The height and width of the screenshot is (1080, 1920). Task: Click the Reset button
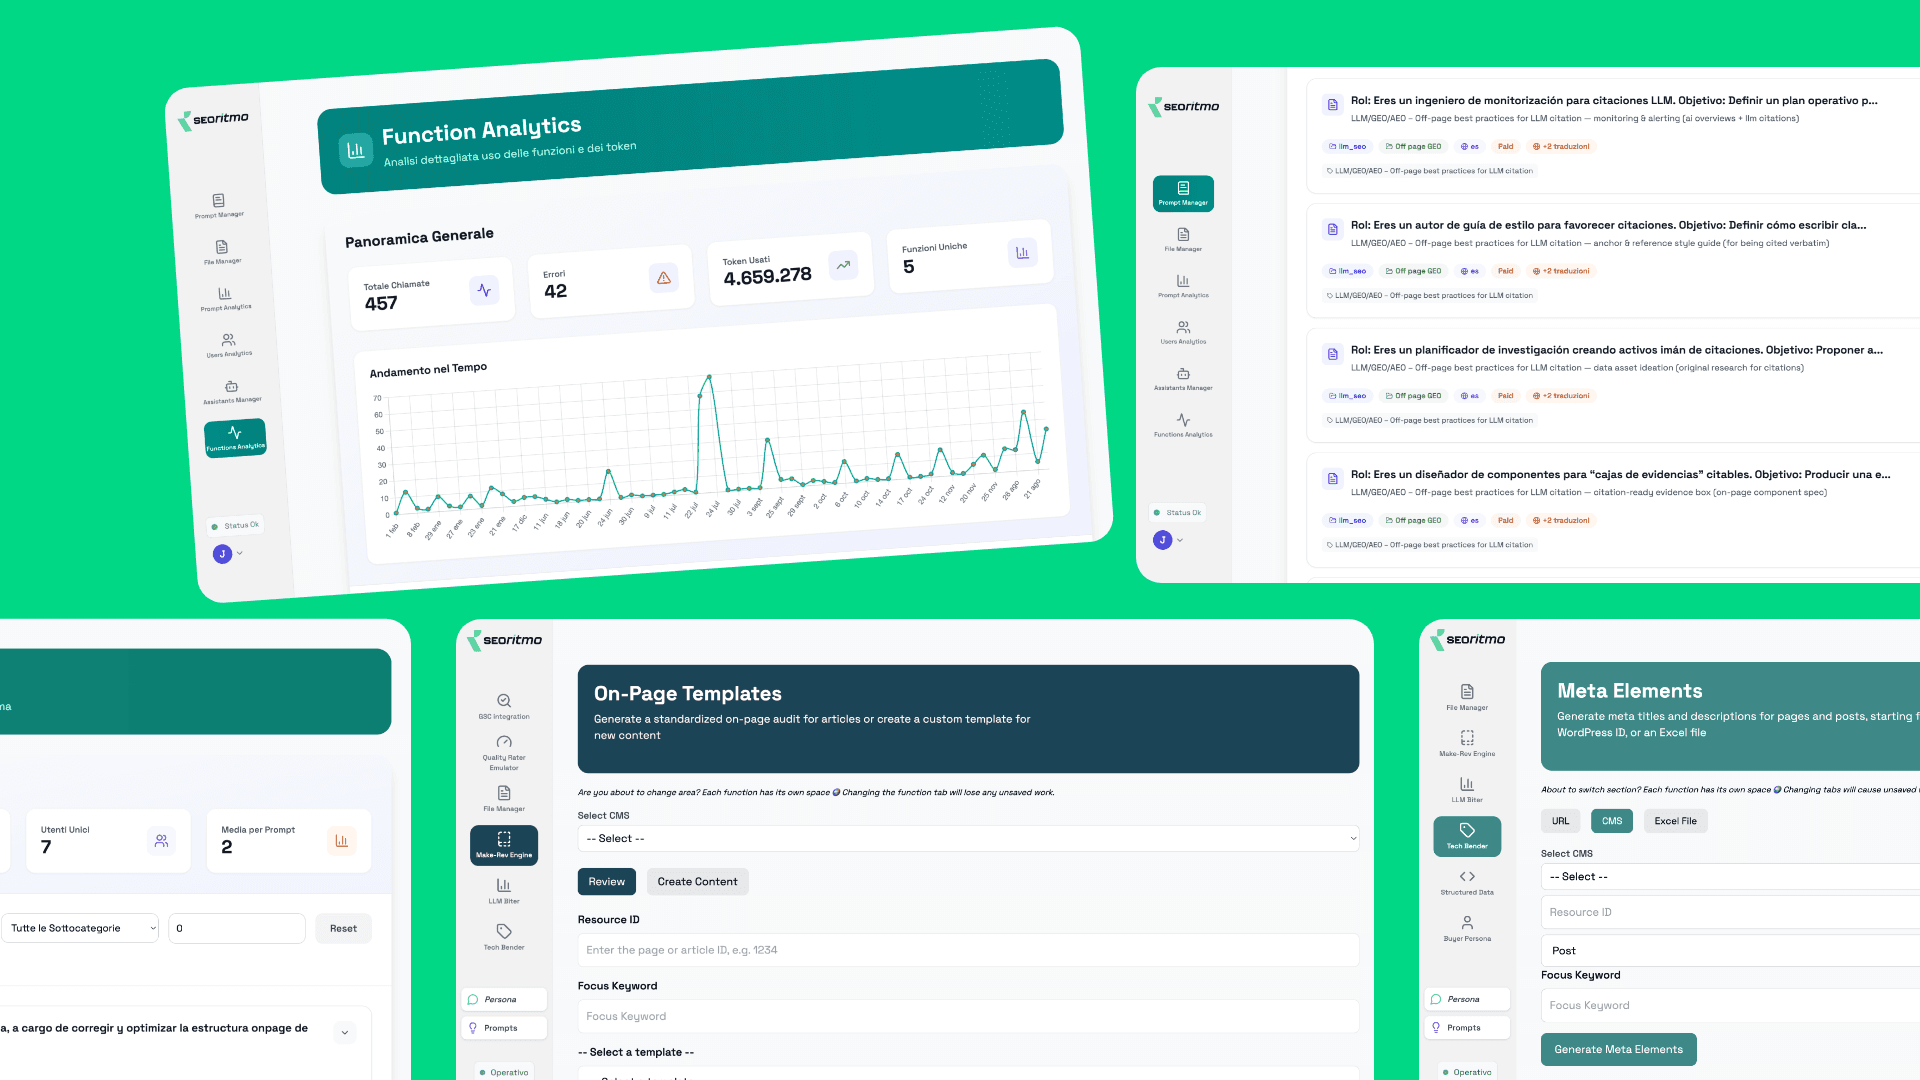[343, 928]
